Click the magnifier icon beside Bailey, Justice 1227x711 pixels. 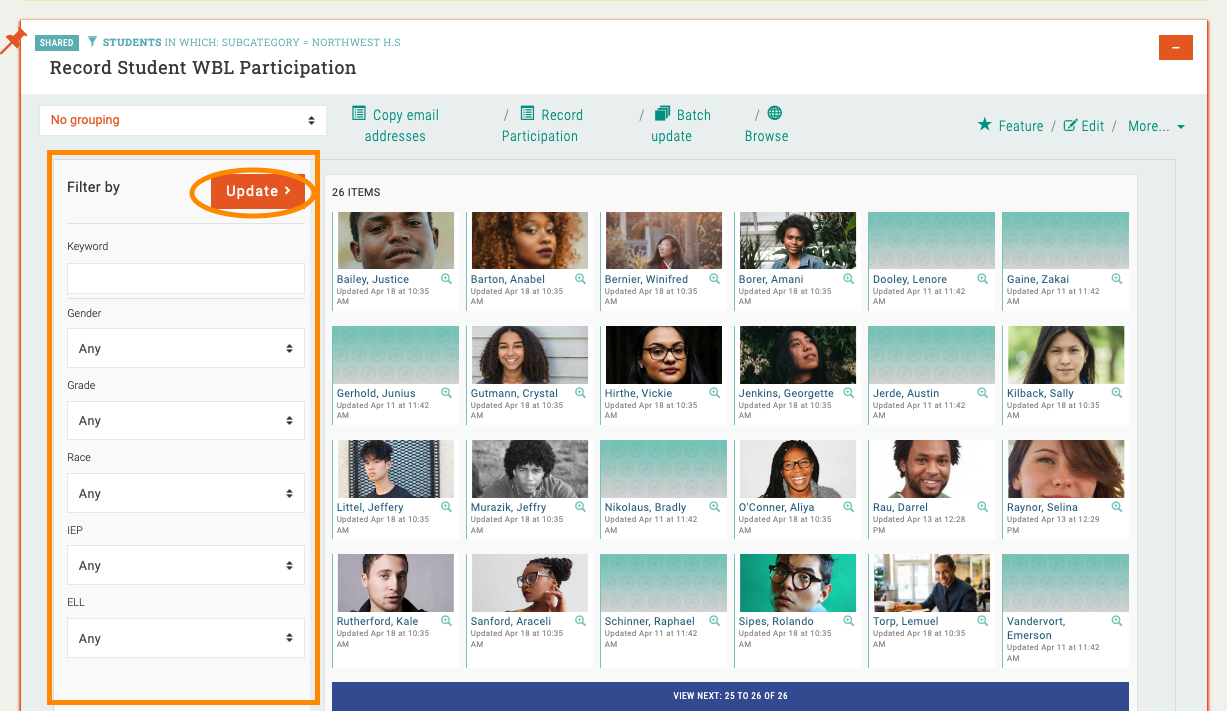click(447, 279)
